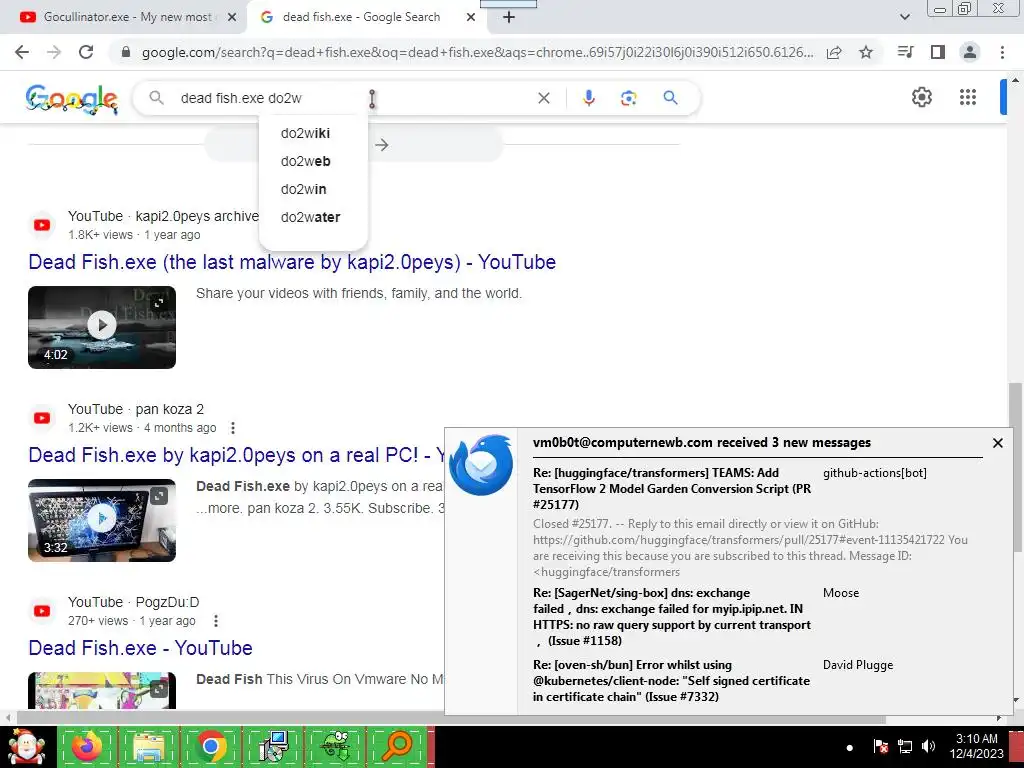Click the address bar URL
The width and height of the screenshot is (1024, 768).
(x=477, y=52)
